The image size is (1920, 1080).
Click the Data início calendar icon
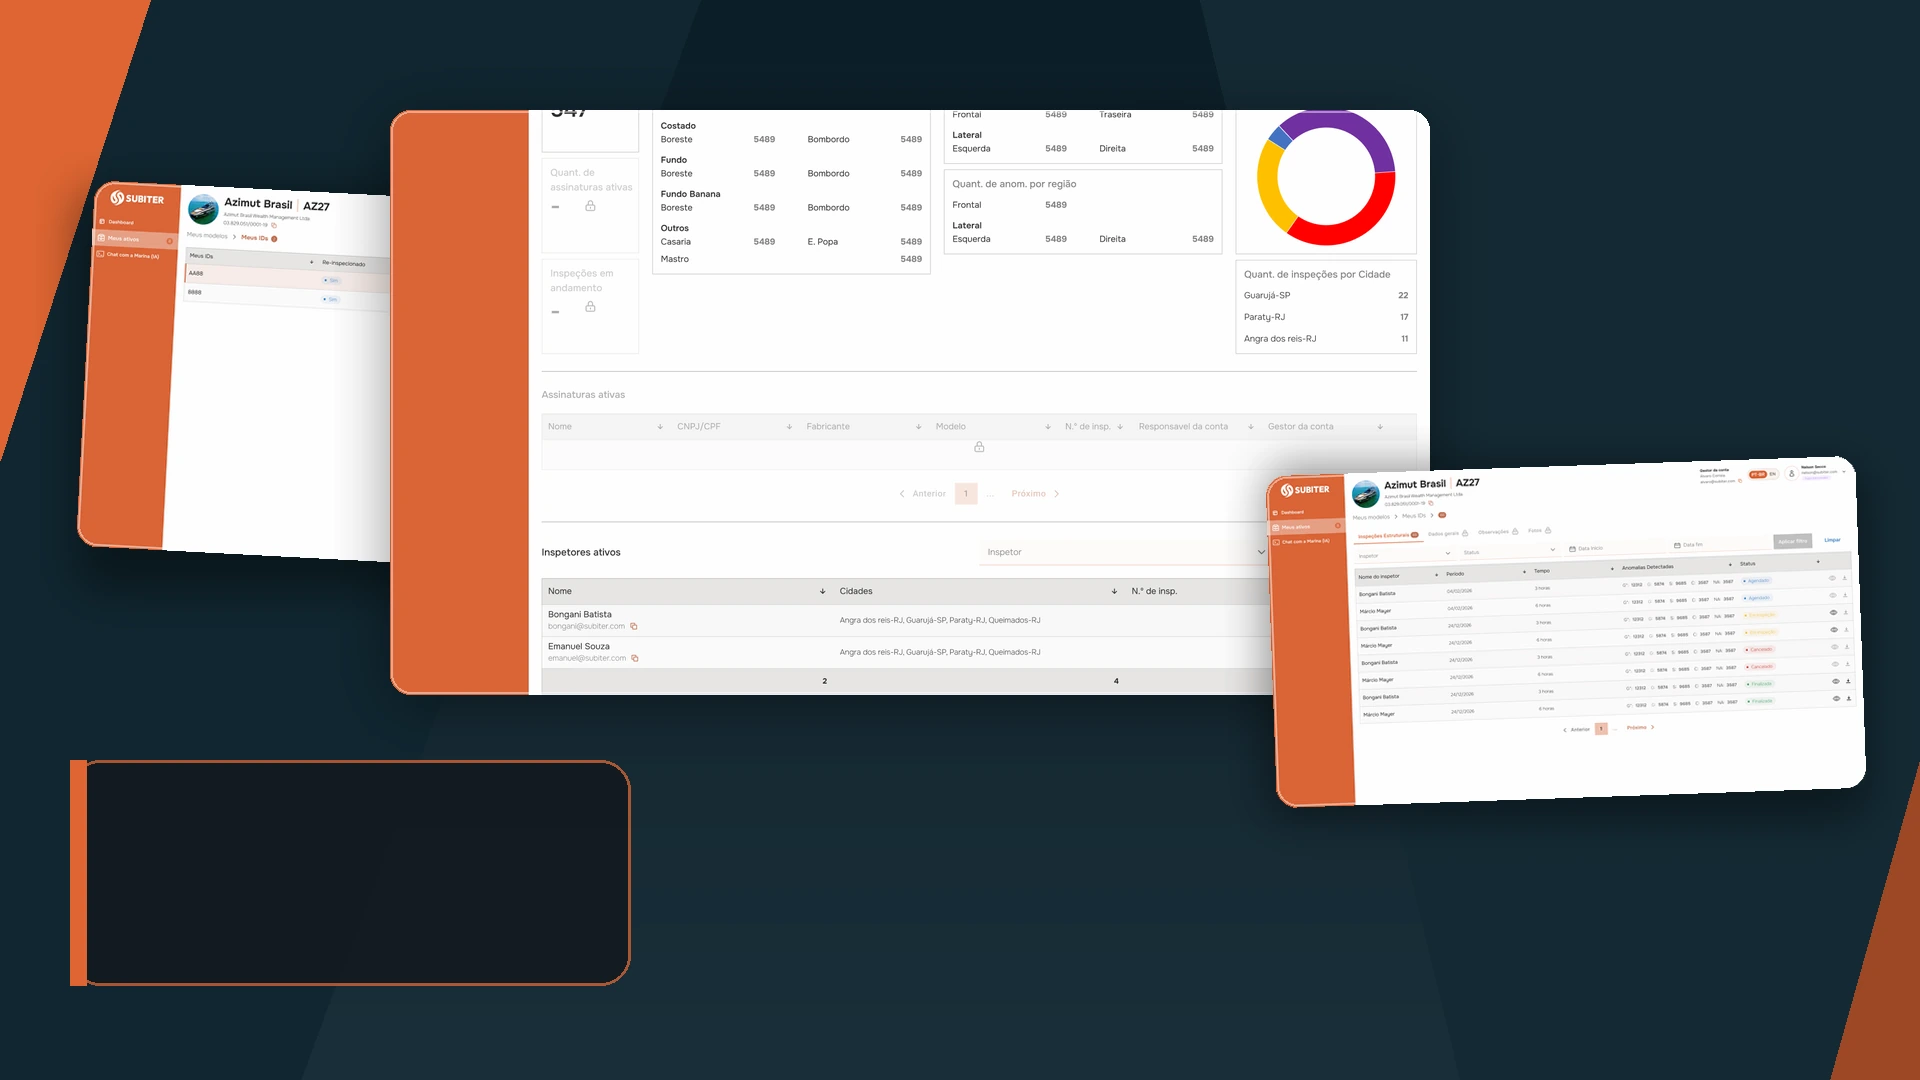point(1572,549)
